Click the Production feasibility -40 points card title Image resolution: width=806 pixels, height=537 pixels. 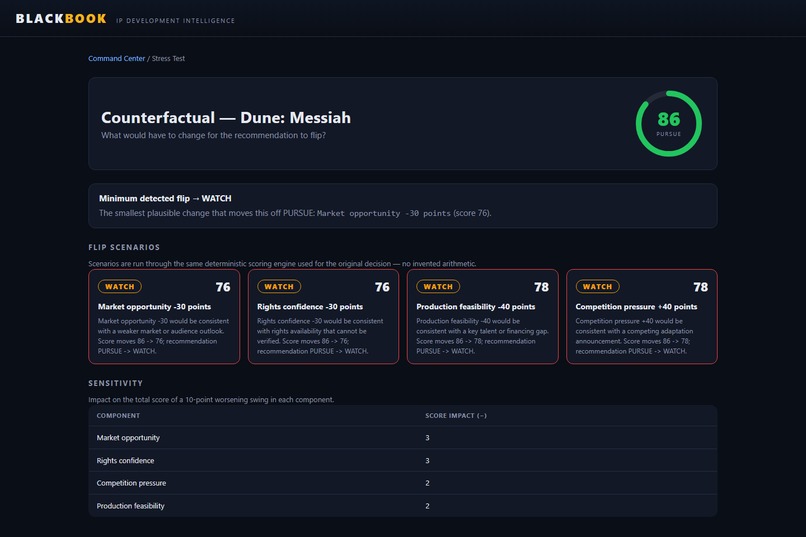[x=475, y=307]
